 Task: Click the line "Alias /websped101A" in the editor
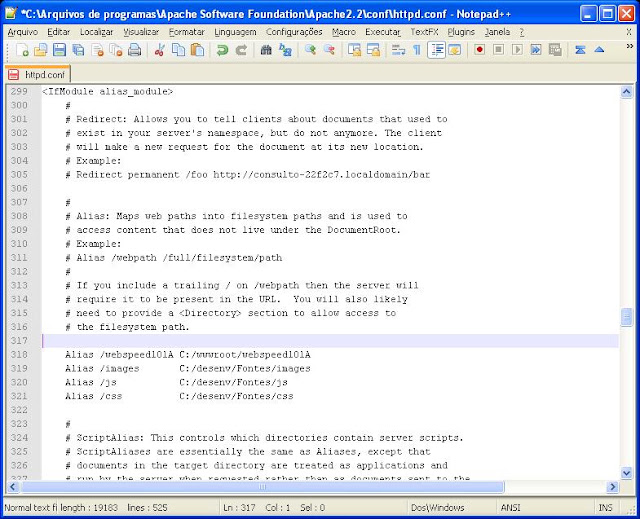point(188,355)
